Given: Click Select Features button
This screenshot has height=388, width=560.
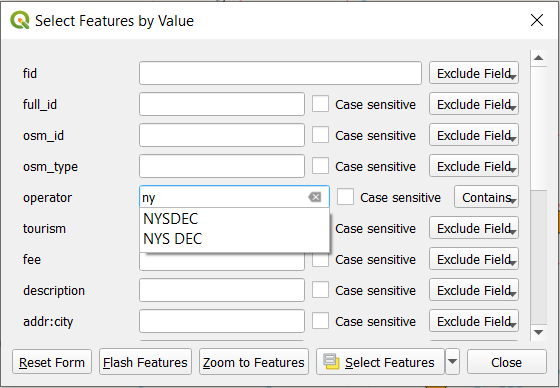Looking at the screenshot, I should click(x=380, y=362).
